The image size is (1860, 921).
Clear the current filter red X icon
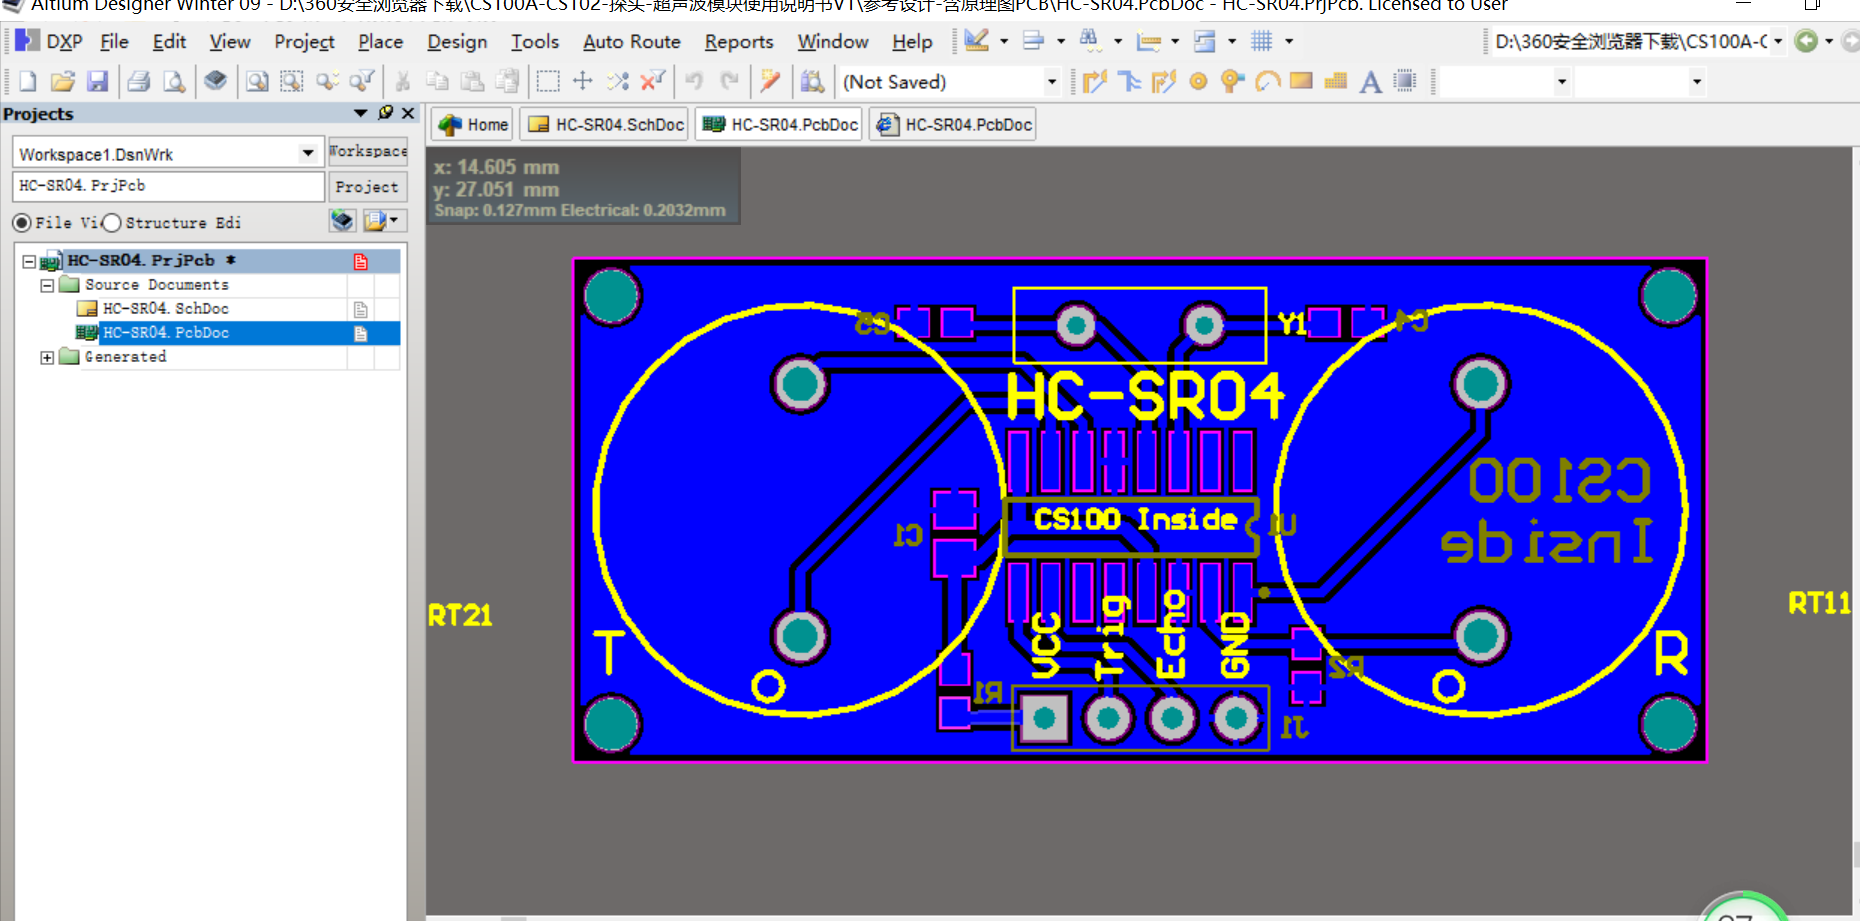(x=653, y=81)
